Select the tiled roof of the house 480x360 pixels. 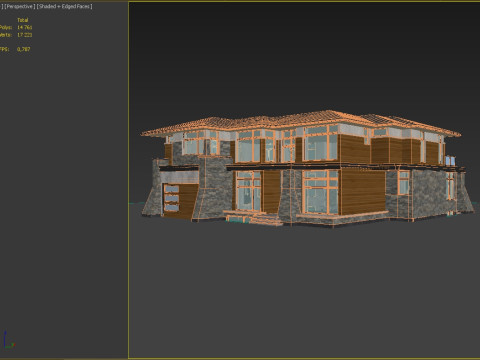(x=300, y=123)
